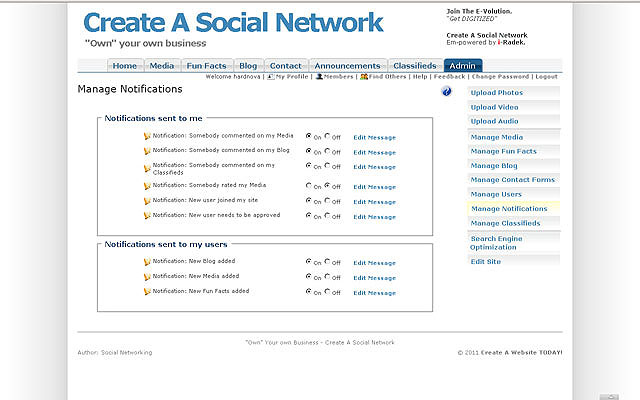Click the Find Others people icon
Image resolution: width=640 pixels, height=400 pixels.
(364, 76)
